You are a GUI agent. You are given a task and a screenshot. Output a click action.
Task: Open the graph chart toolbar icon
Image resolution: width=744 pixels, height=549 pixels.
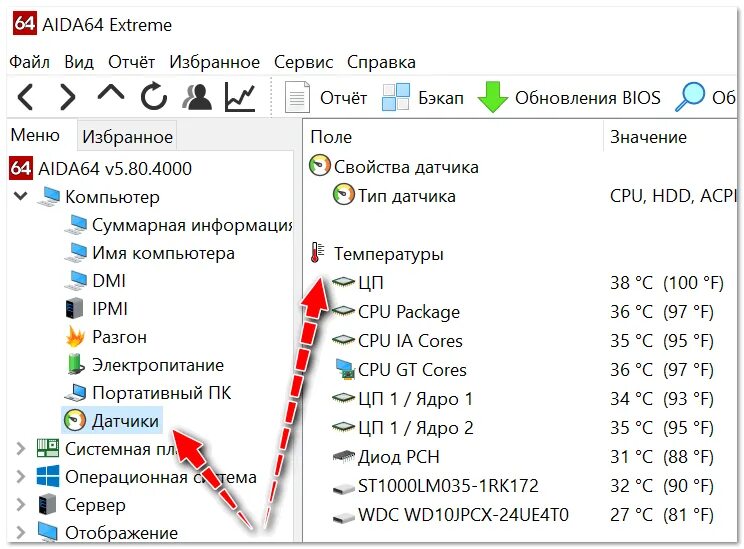coord(240,97)
